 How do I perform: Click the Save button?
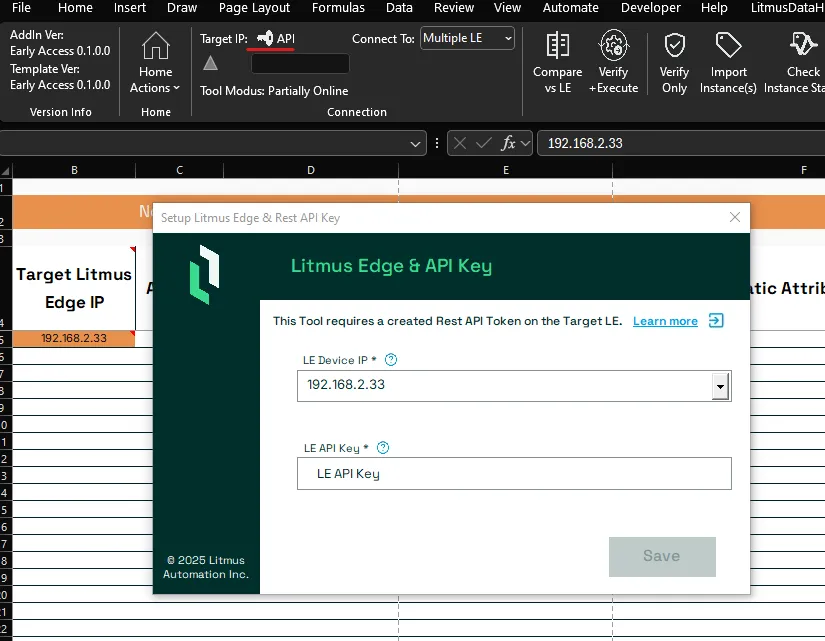click(662, 556)
